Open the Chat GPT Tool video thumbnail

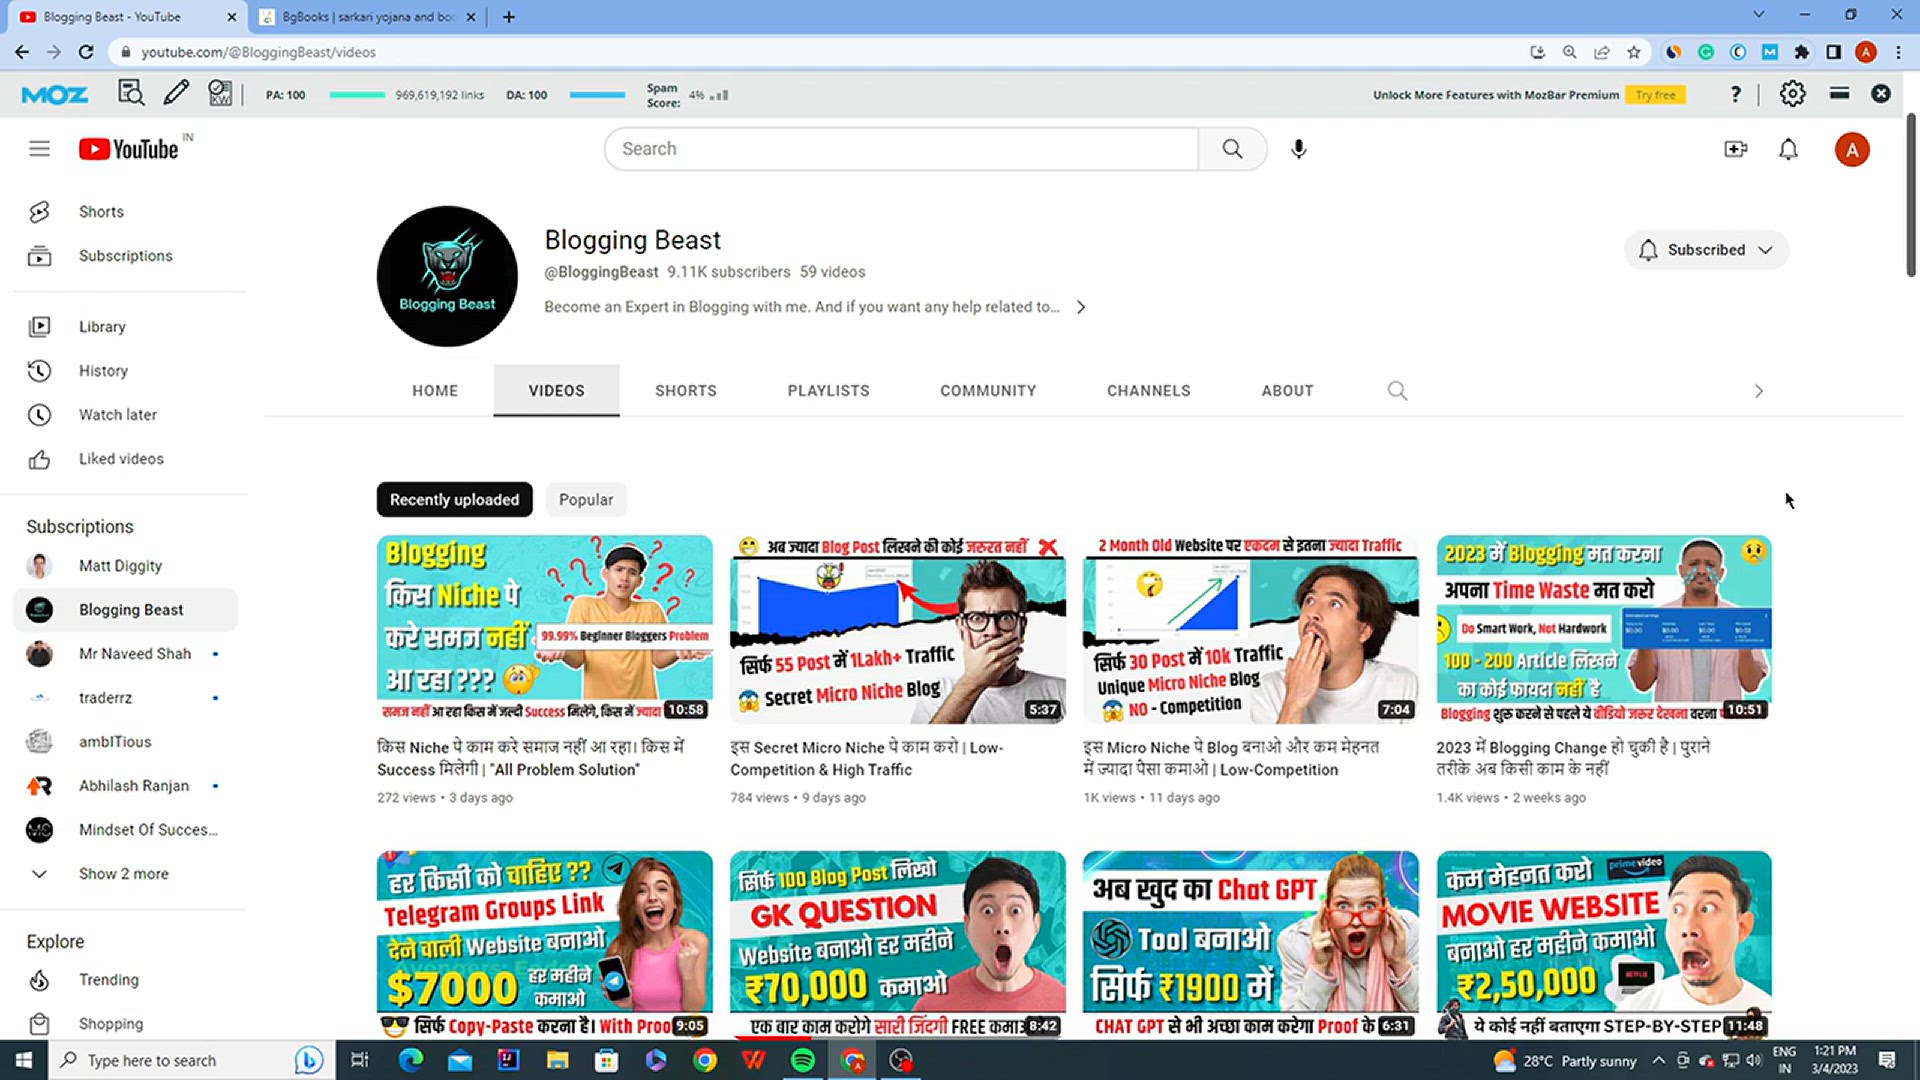tap(1250, 945)
